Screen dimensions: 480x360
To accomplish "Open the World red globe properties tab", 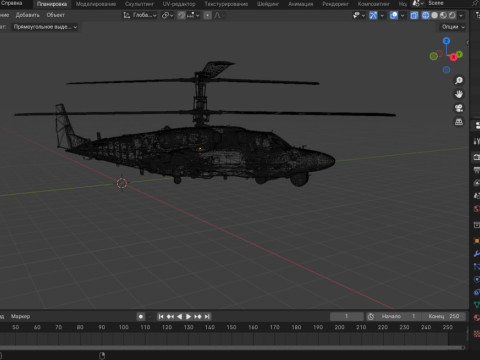I will (x=476, y=209).
